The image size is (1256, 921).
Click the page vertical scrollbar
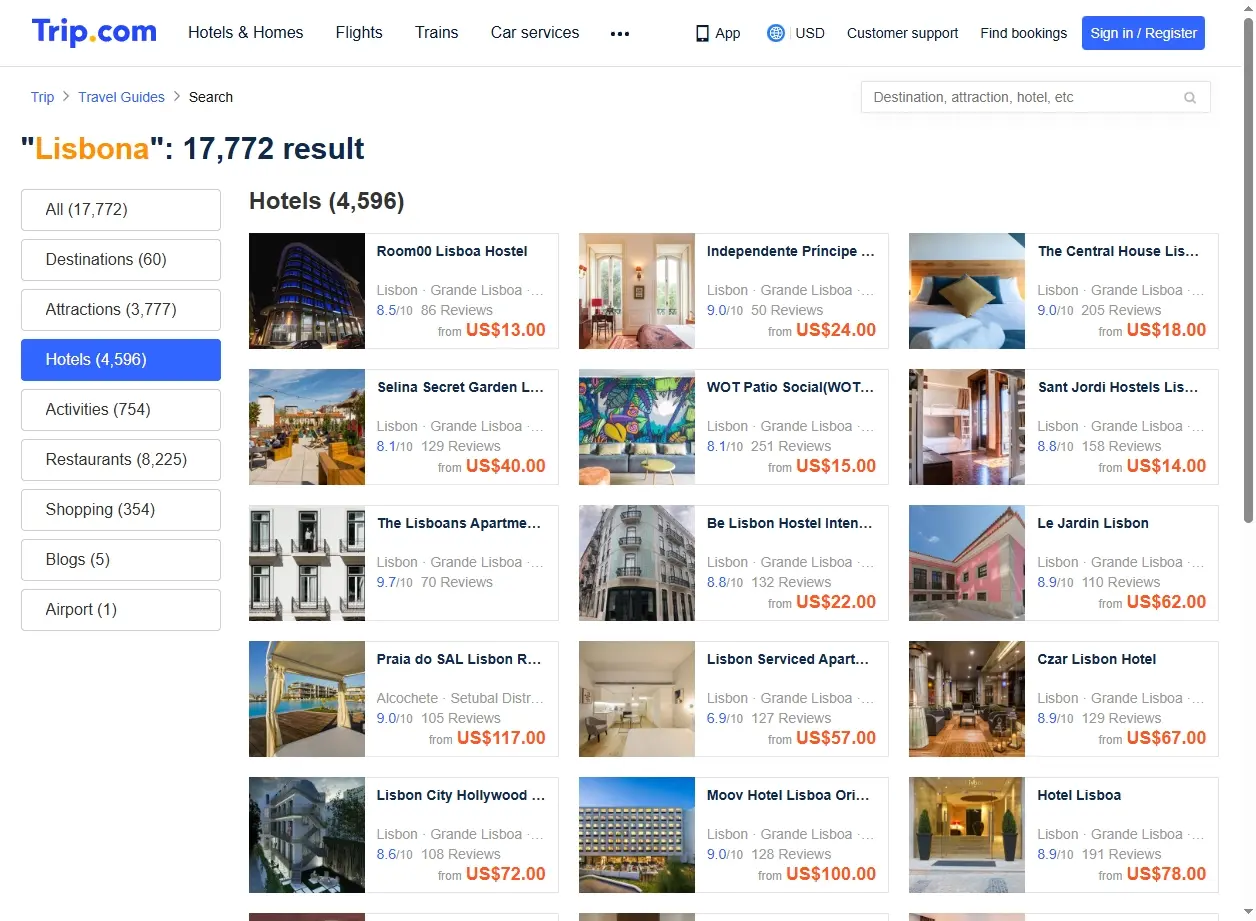coord(1248,270)
